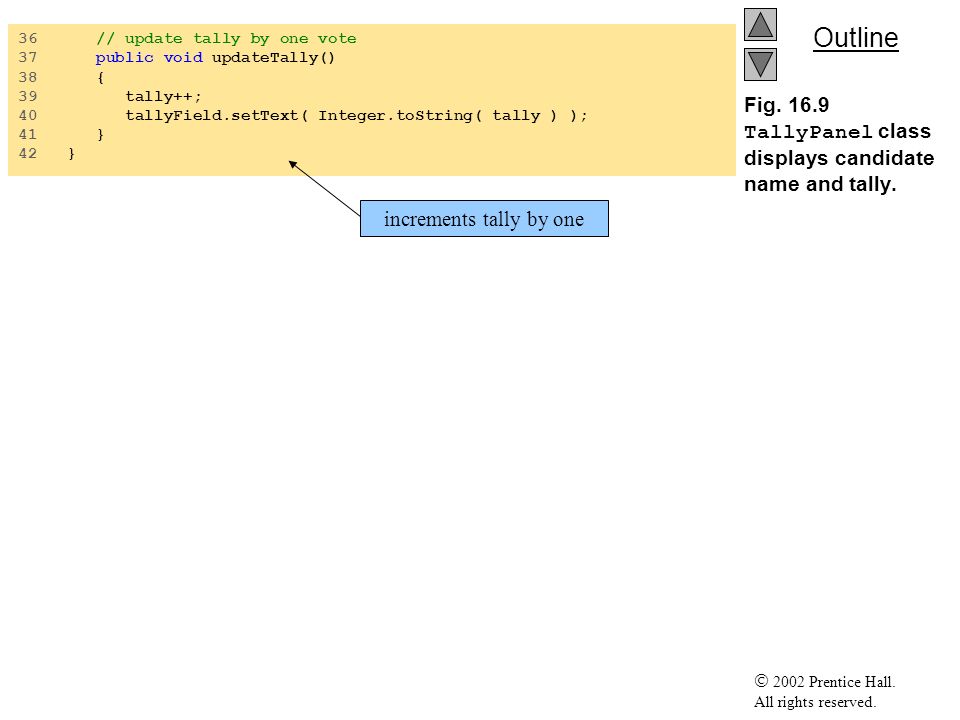Click the tallyField.setText code line

pos(356,115)
